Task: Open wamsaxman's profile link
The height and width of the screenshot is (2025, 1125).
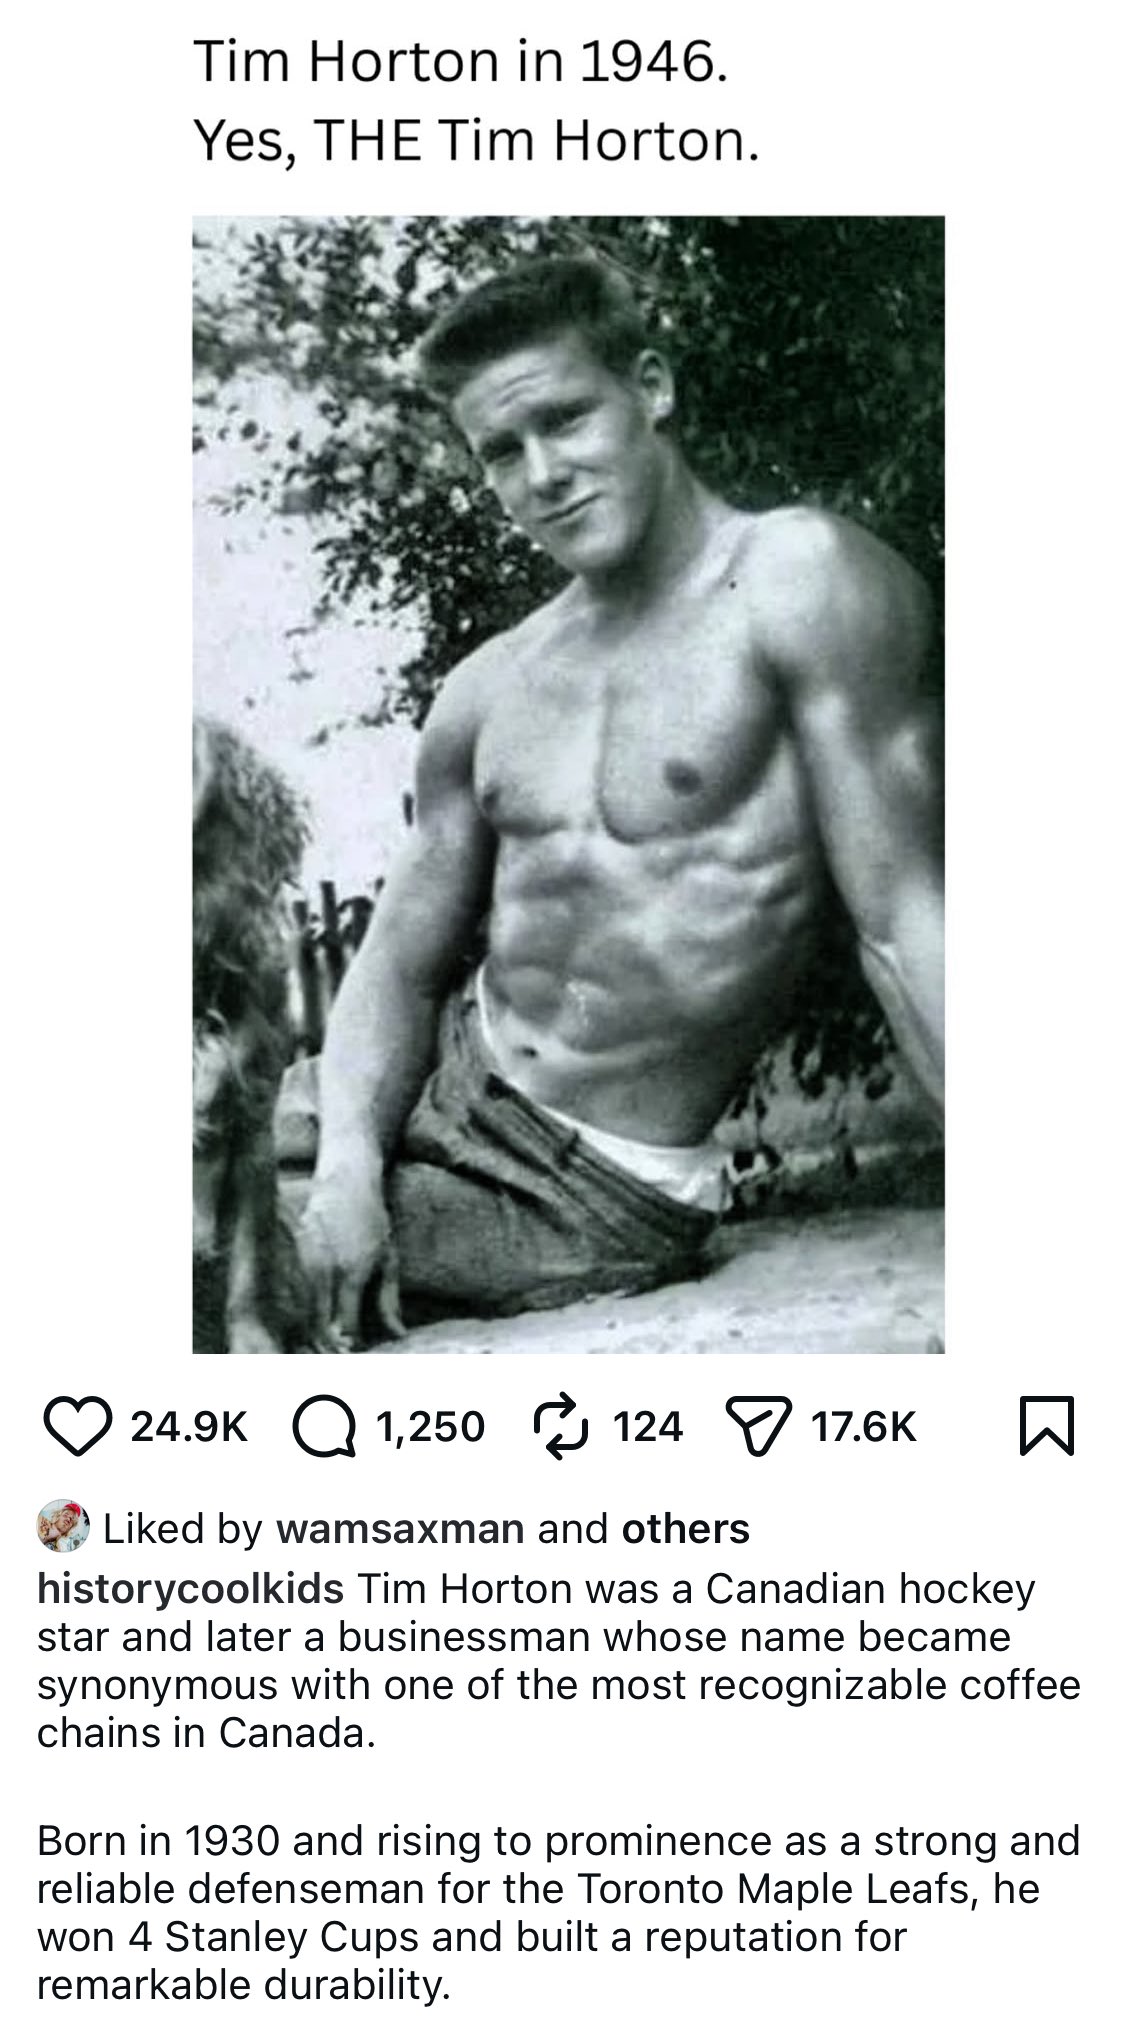Action: [400, 1529]
